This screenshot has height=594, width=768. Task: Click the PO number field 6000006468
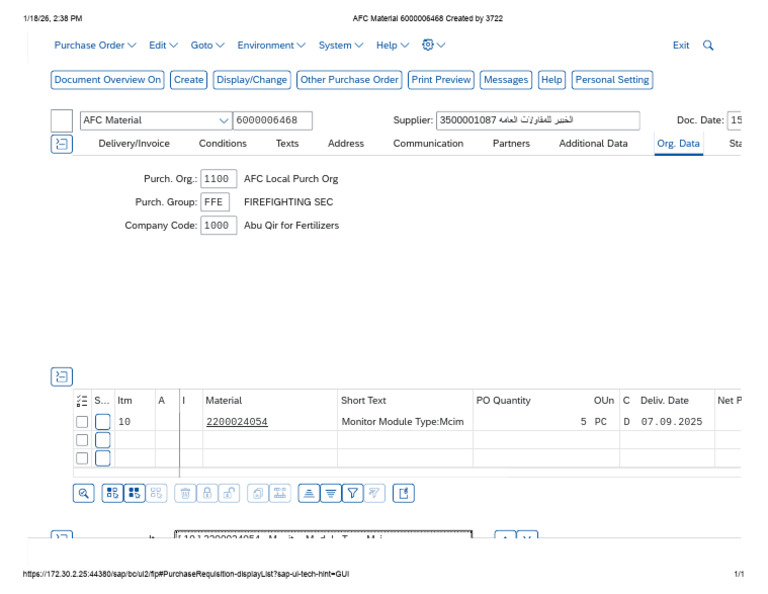pyautogui.click(x=272, y=120)
